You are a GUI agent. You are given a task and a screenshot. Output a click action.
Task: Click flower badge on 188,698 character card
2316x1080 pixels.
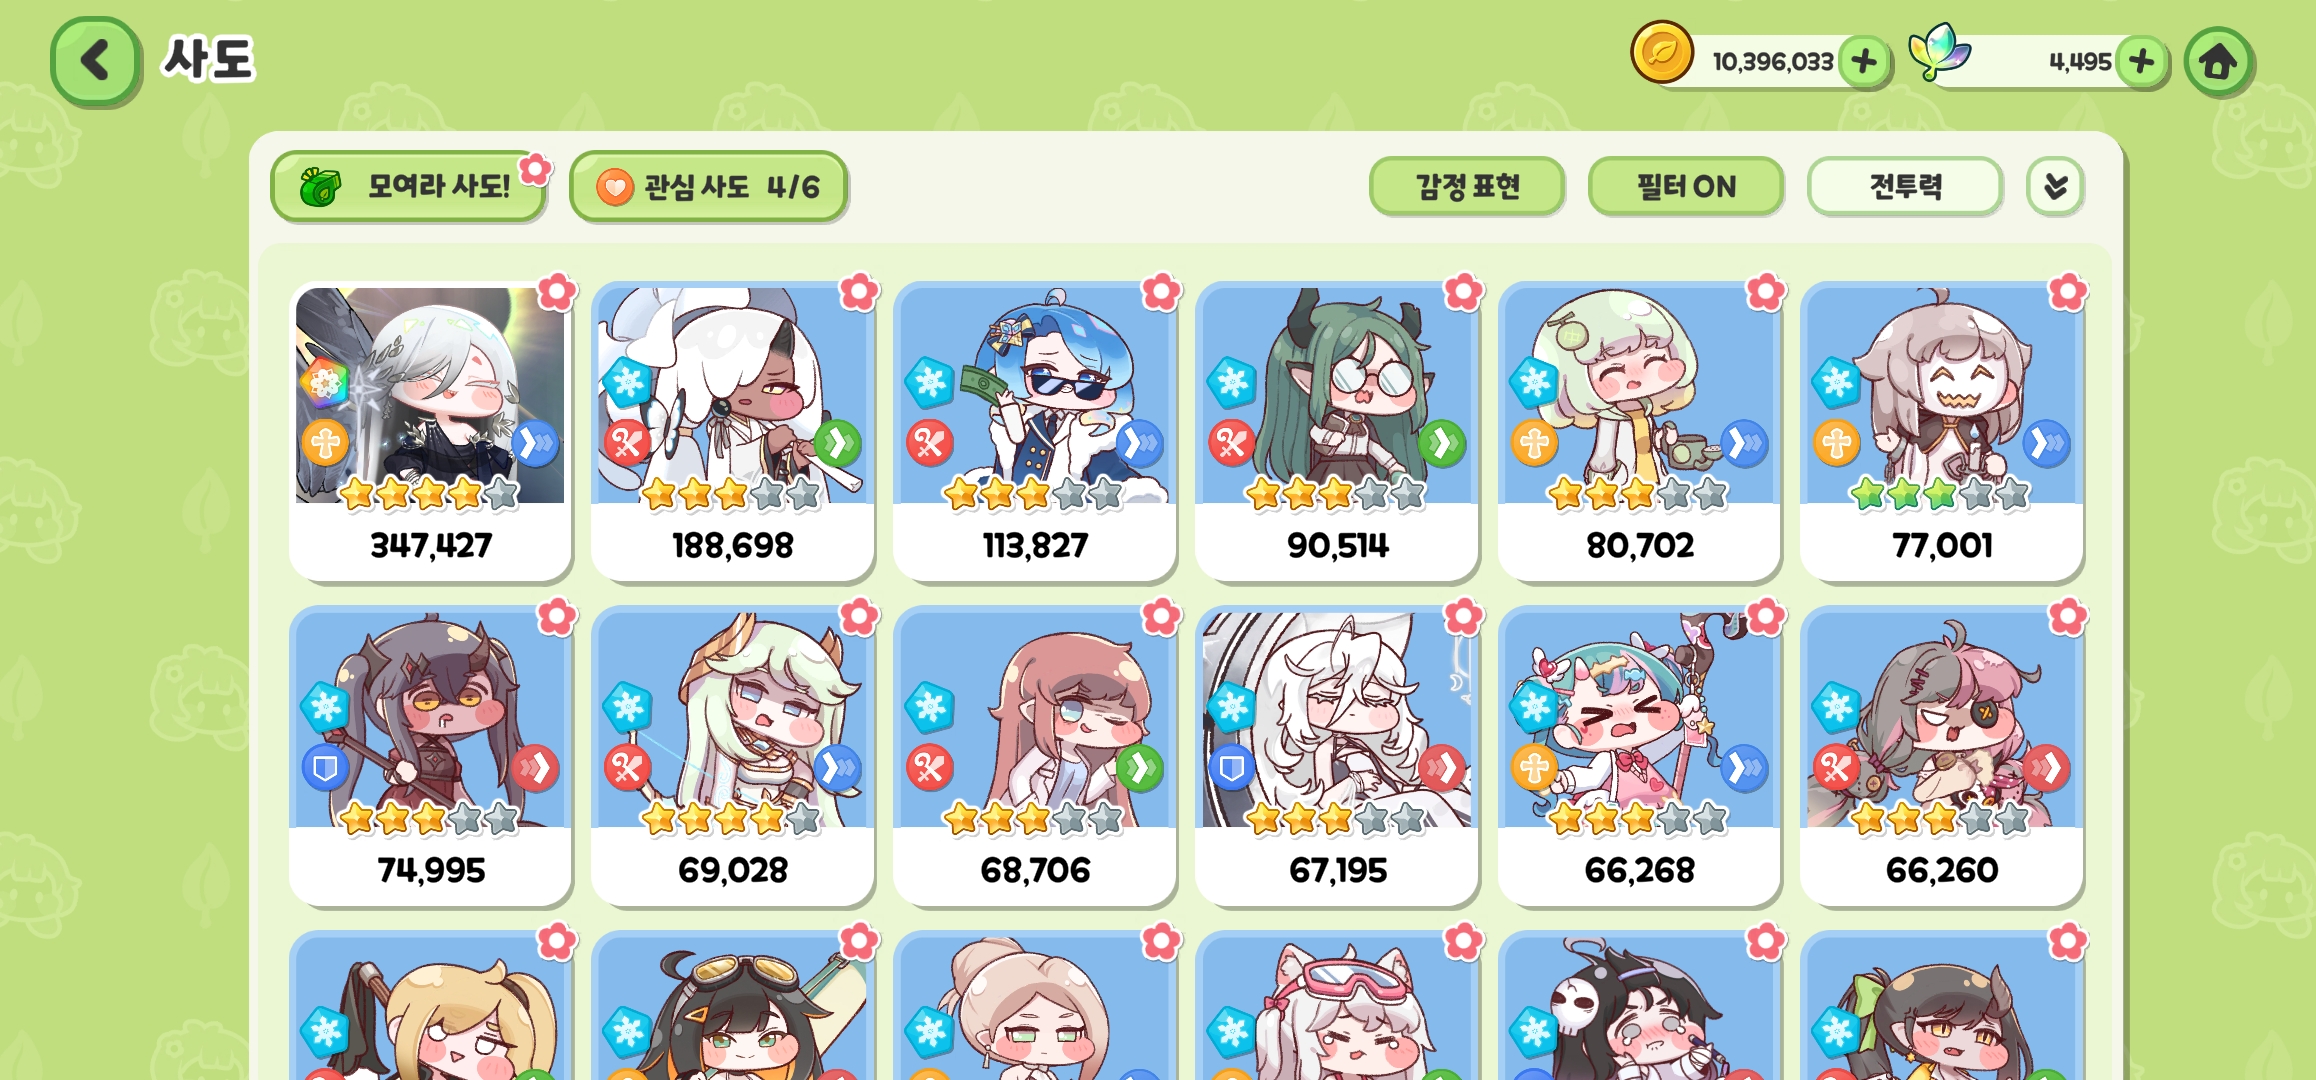click(859, 292)
